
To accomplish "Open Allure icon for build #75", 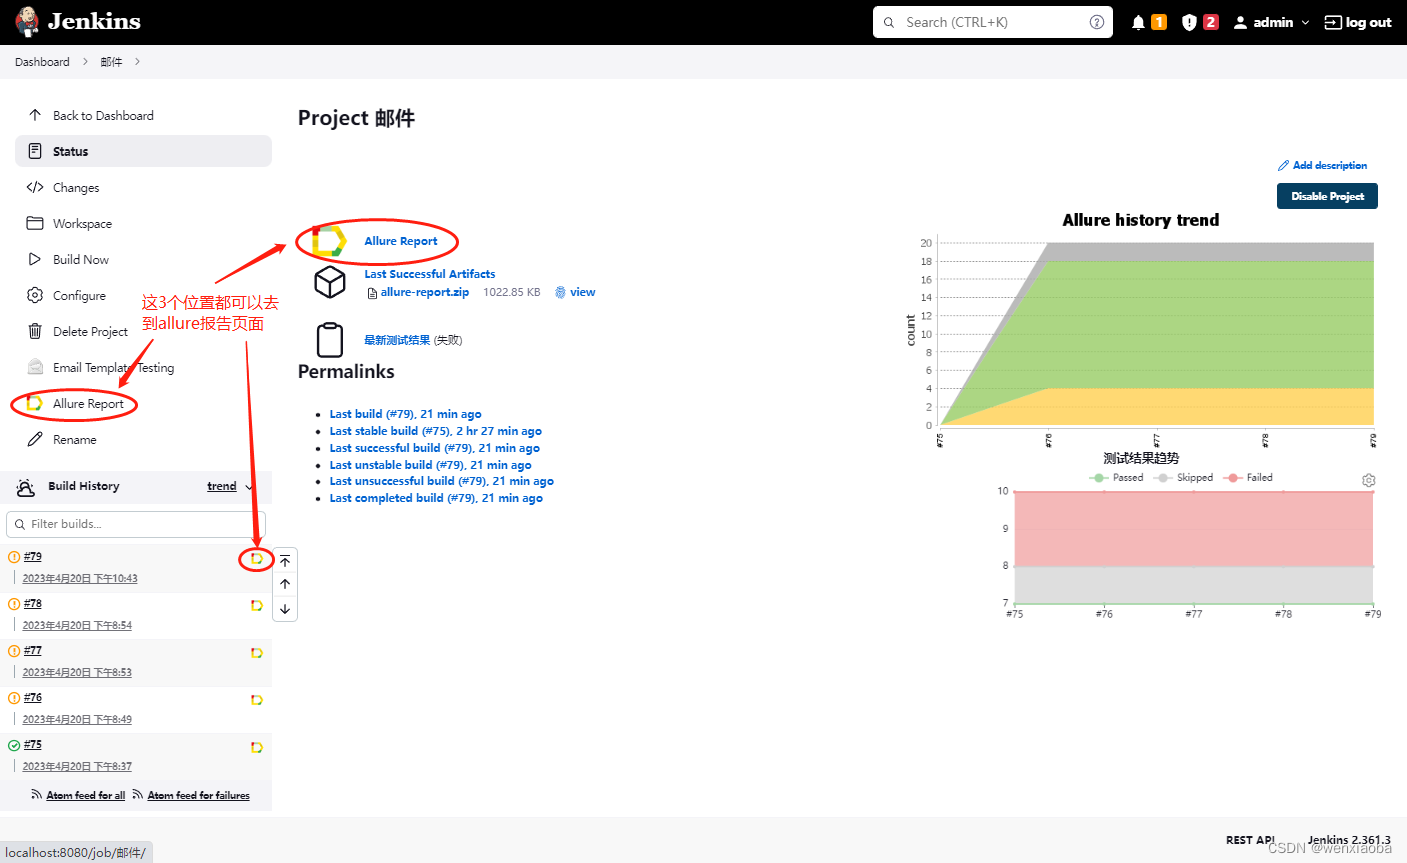I will point(257,746).
